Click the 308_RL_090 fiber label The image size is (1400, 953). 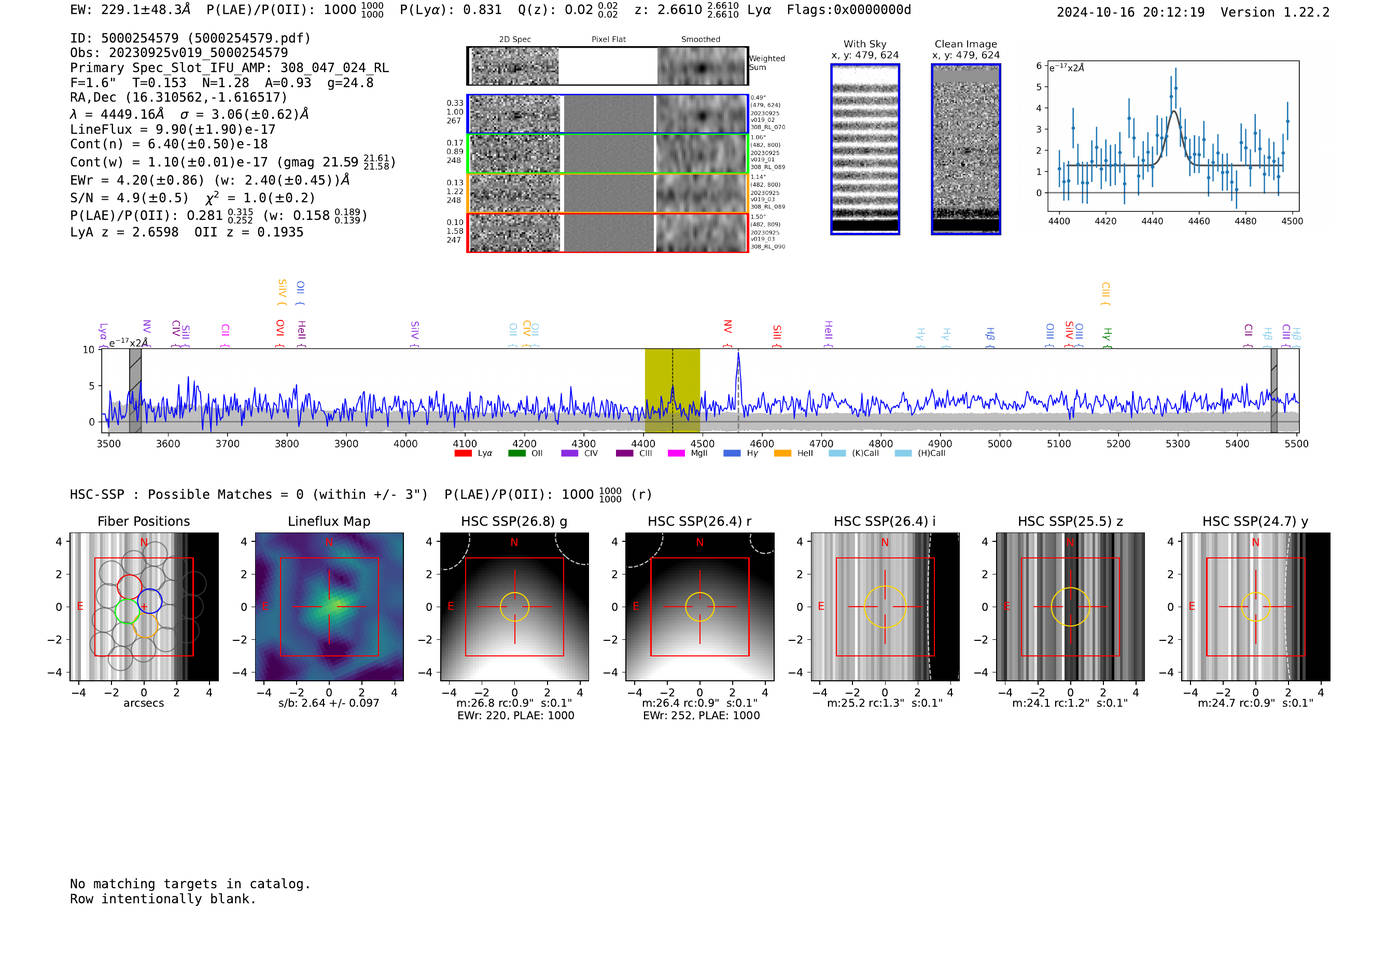[768, 247]
